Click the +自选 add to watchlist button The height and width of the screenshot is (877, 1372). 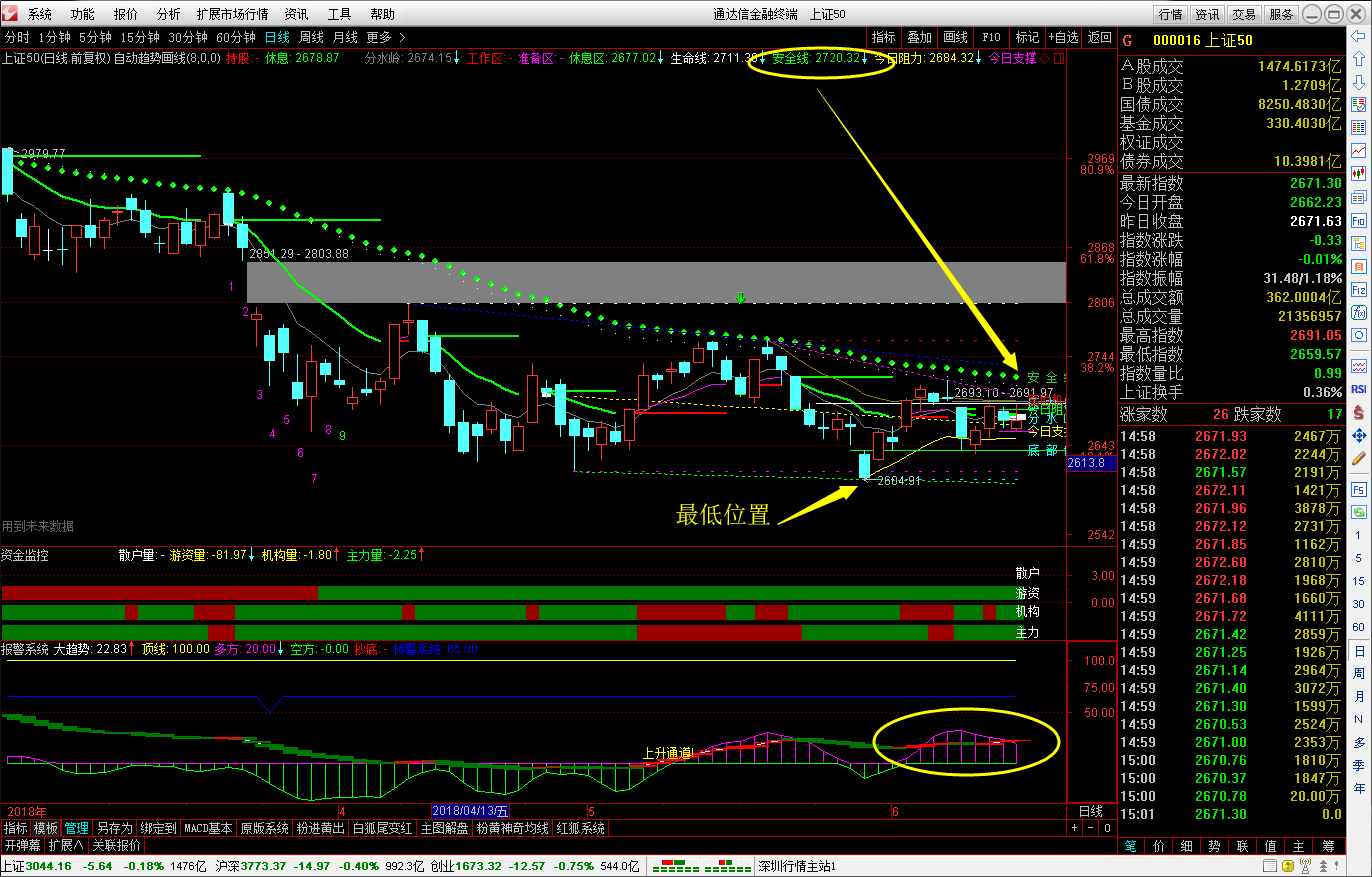pyautogui.click(x=1063, y=37)
